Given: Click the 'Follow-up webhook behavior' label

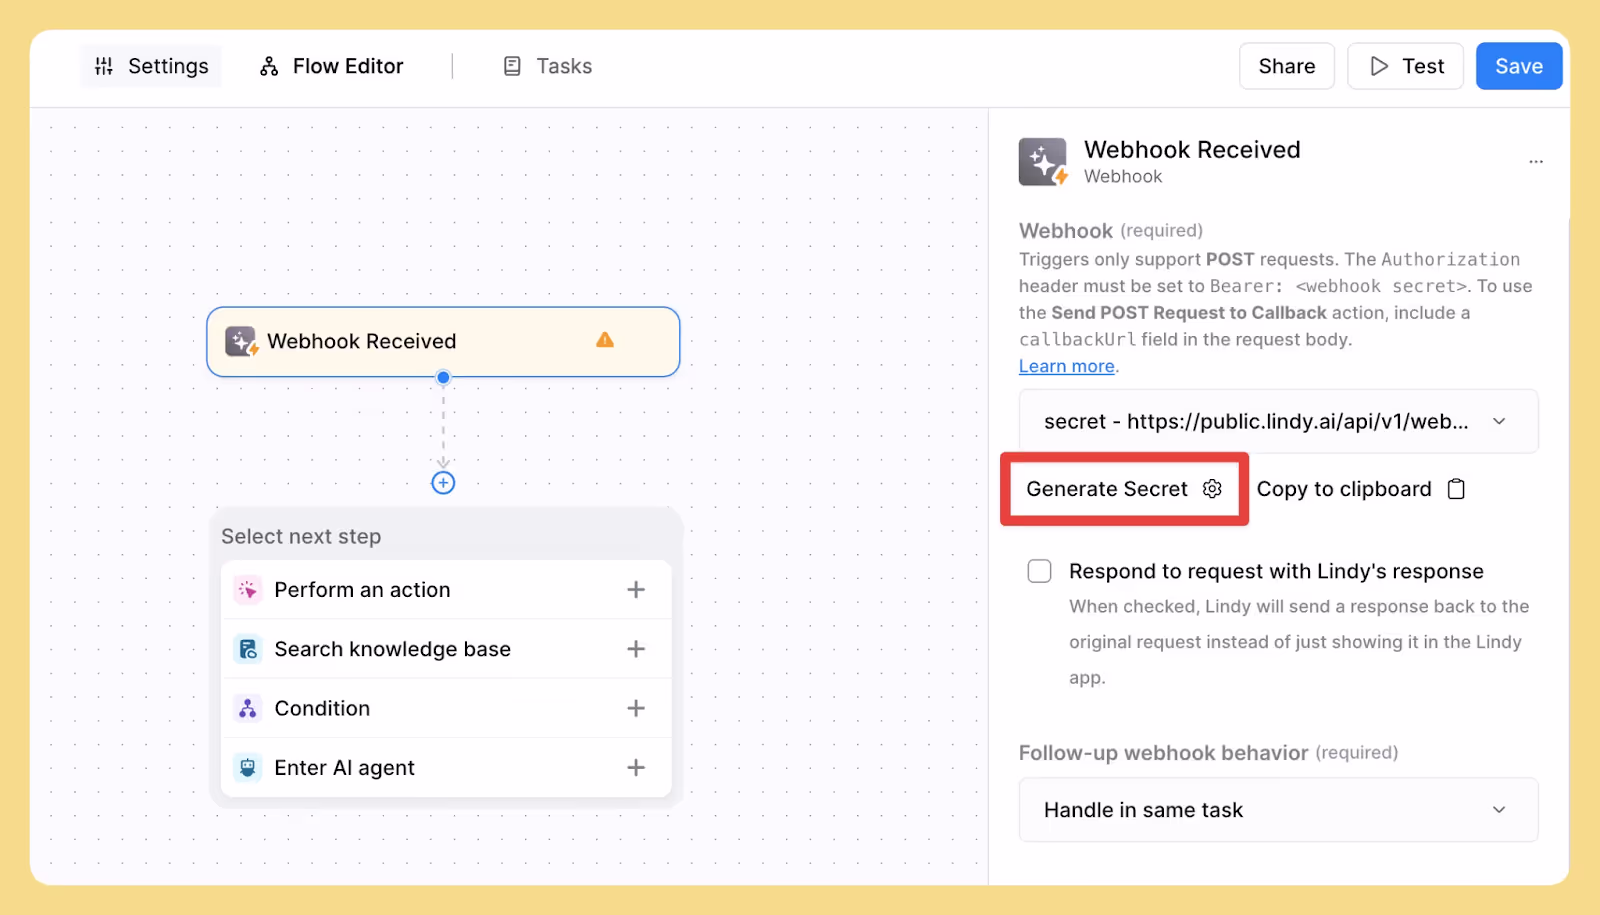Looking at the screenshot, I should tap(1163, 753).
